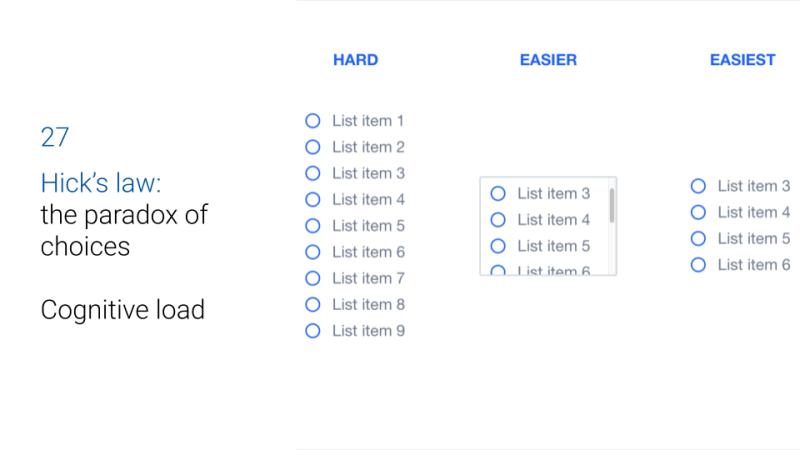Select List item 3 radio in EASIER scroll box
Screen dimensions: 800x450
tap(498, 193)
